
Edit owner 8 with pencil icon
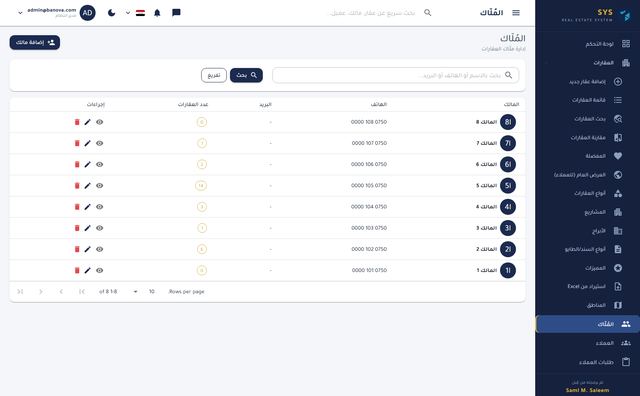tap(87, 122)
